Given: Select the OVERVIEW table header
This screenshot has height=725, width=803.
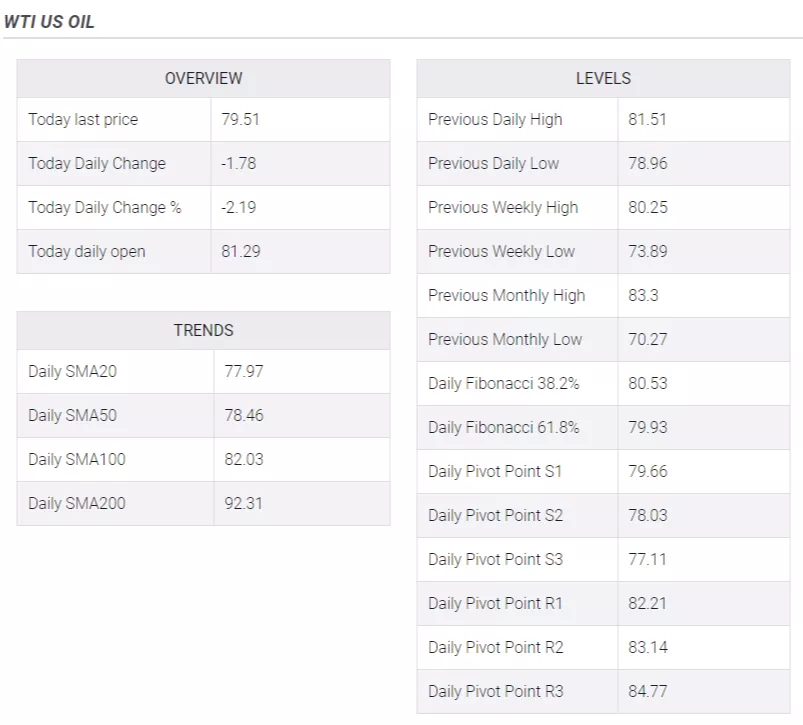Looking at the screenshot, I should click(203, 78).
